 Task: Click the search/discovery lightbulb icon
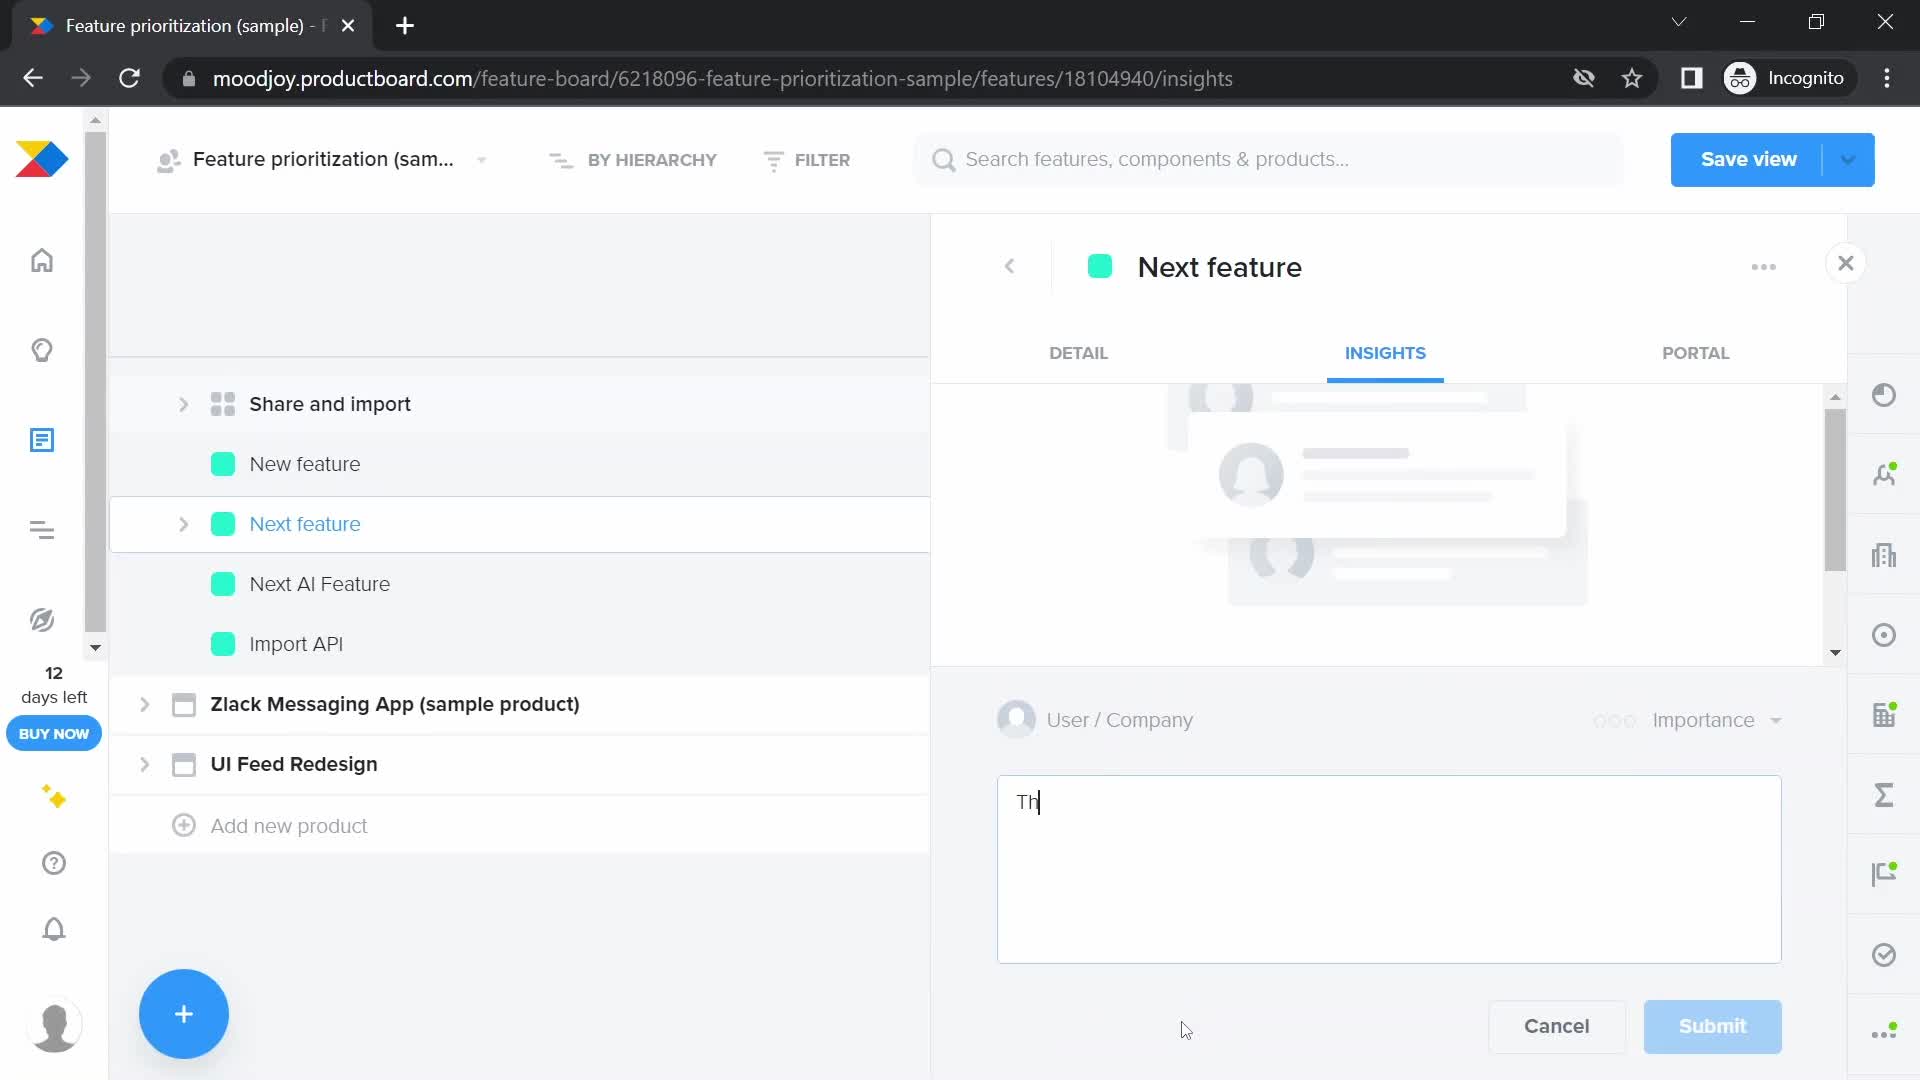click(x=41, y=351)
